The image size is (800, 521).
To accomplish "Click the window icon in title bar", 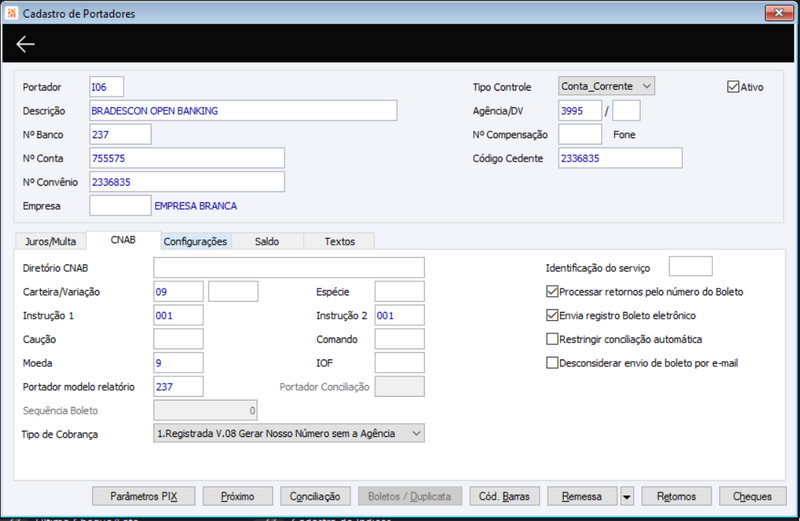I will pyautogui.click(x=12, y=14).
